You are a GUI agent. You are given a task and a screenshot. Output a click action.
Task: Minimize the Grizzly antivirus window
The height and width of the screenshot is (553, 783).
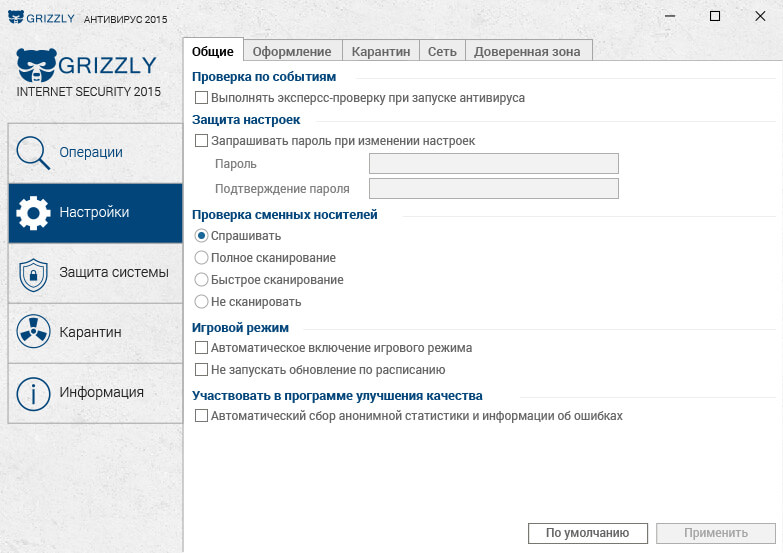pos(670,16)
